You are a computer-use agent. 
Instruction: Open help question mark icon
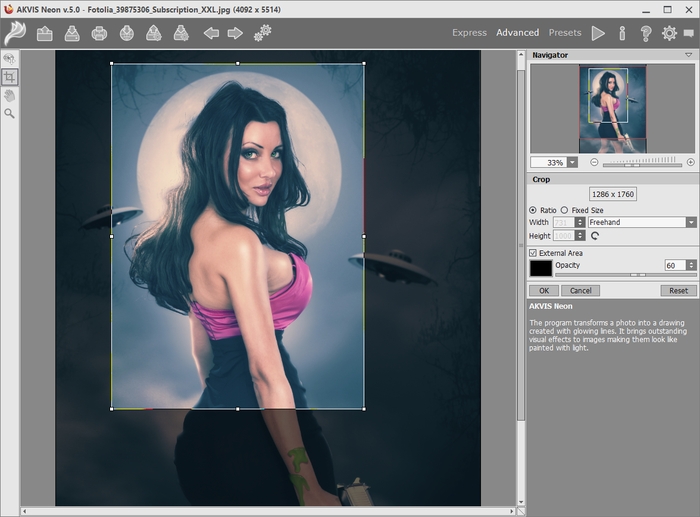(646, 33)
